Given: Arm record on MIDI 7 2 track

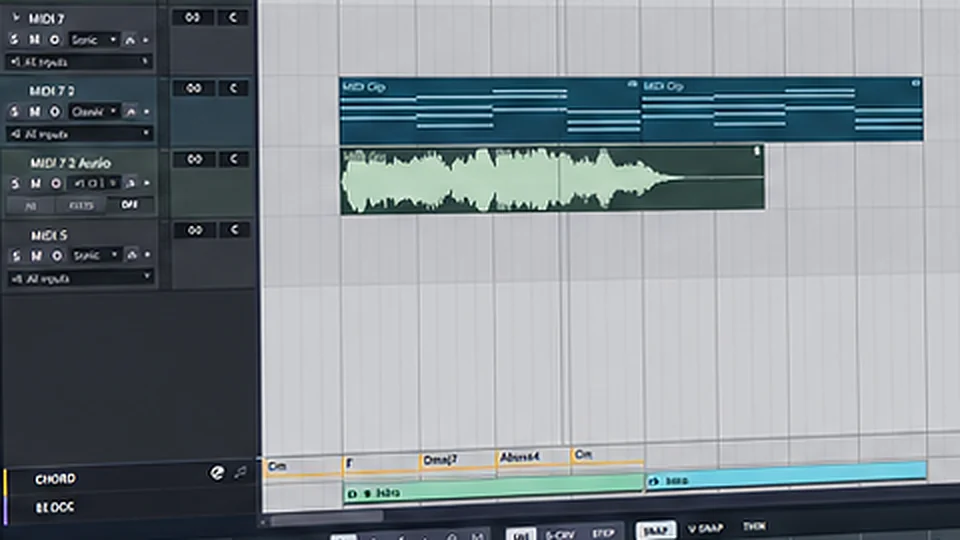Looking at the screenshot, I should [x=54, y=111].
